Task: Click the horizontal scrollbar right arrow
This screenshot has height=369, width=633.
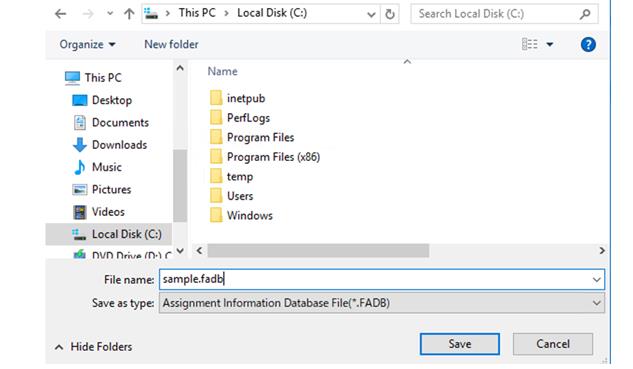Action: (602, 251)
